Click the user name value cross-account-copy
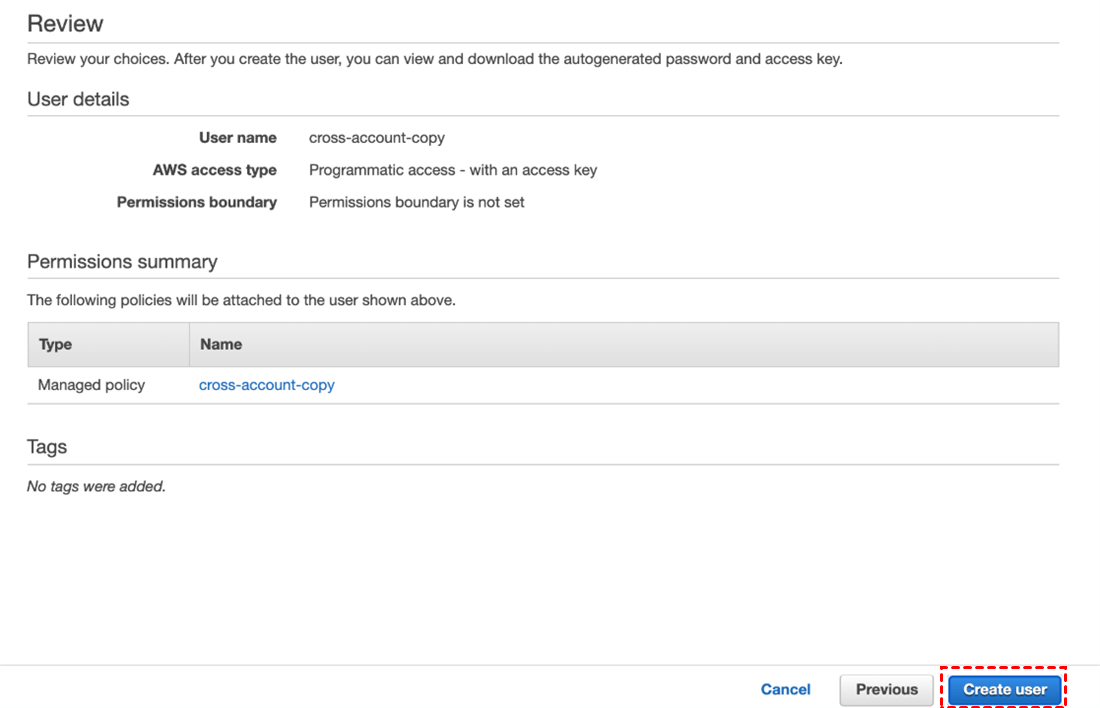 [377, 138]
